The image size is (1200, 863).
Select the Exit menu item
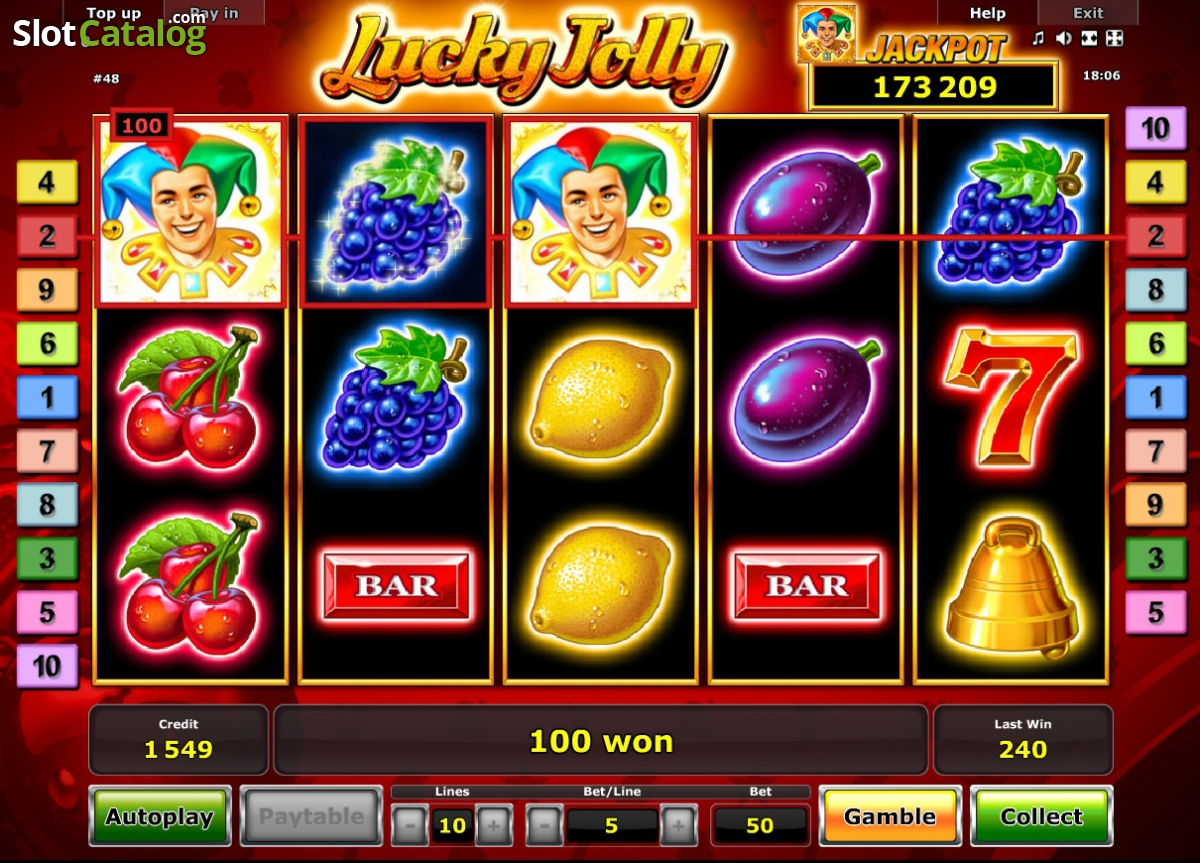point(1088,13)
